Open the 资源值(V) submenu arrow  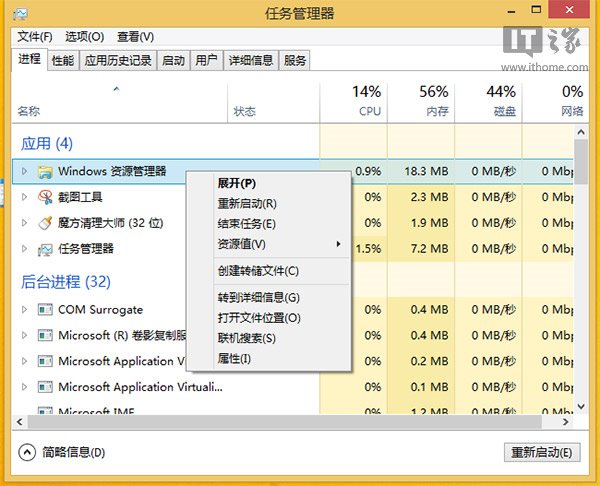pyautogui.click(x=338, y=244)
